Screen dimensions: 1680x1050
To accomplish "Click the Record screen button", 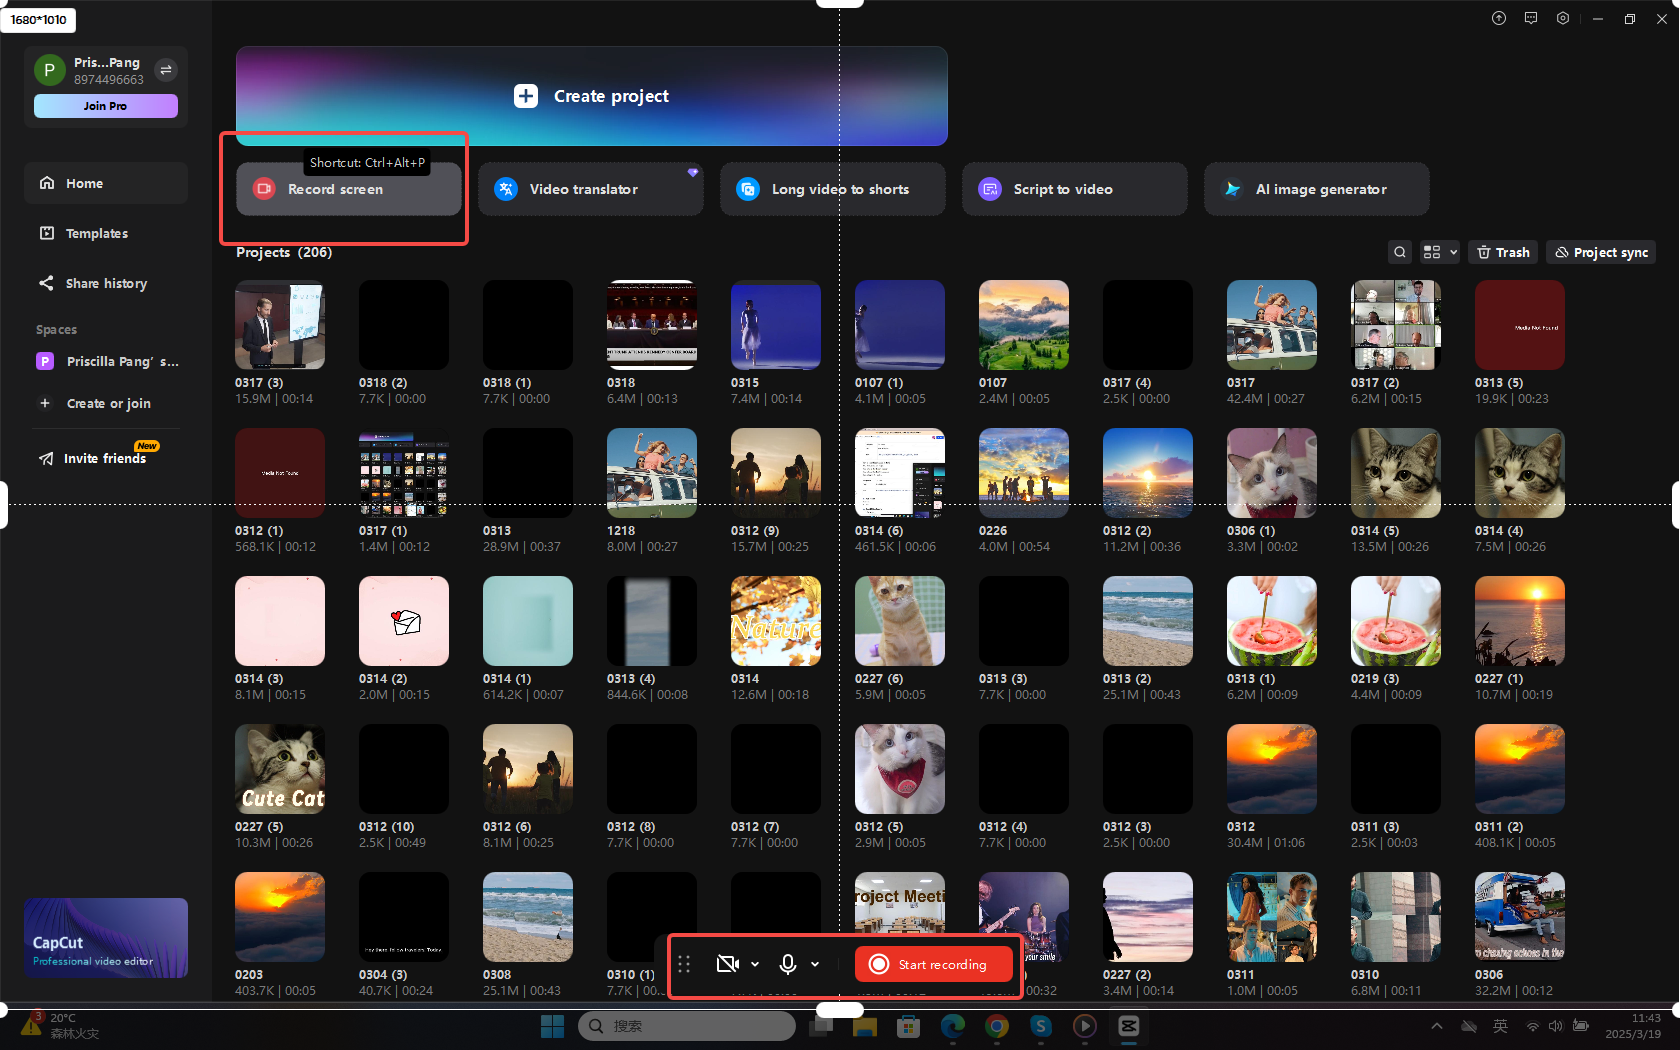I will tap(349, 189).
